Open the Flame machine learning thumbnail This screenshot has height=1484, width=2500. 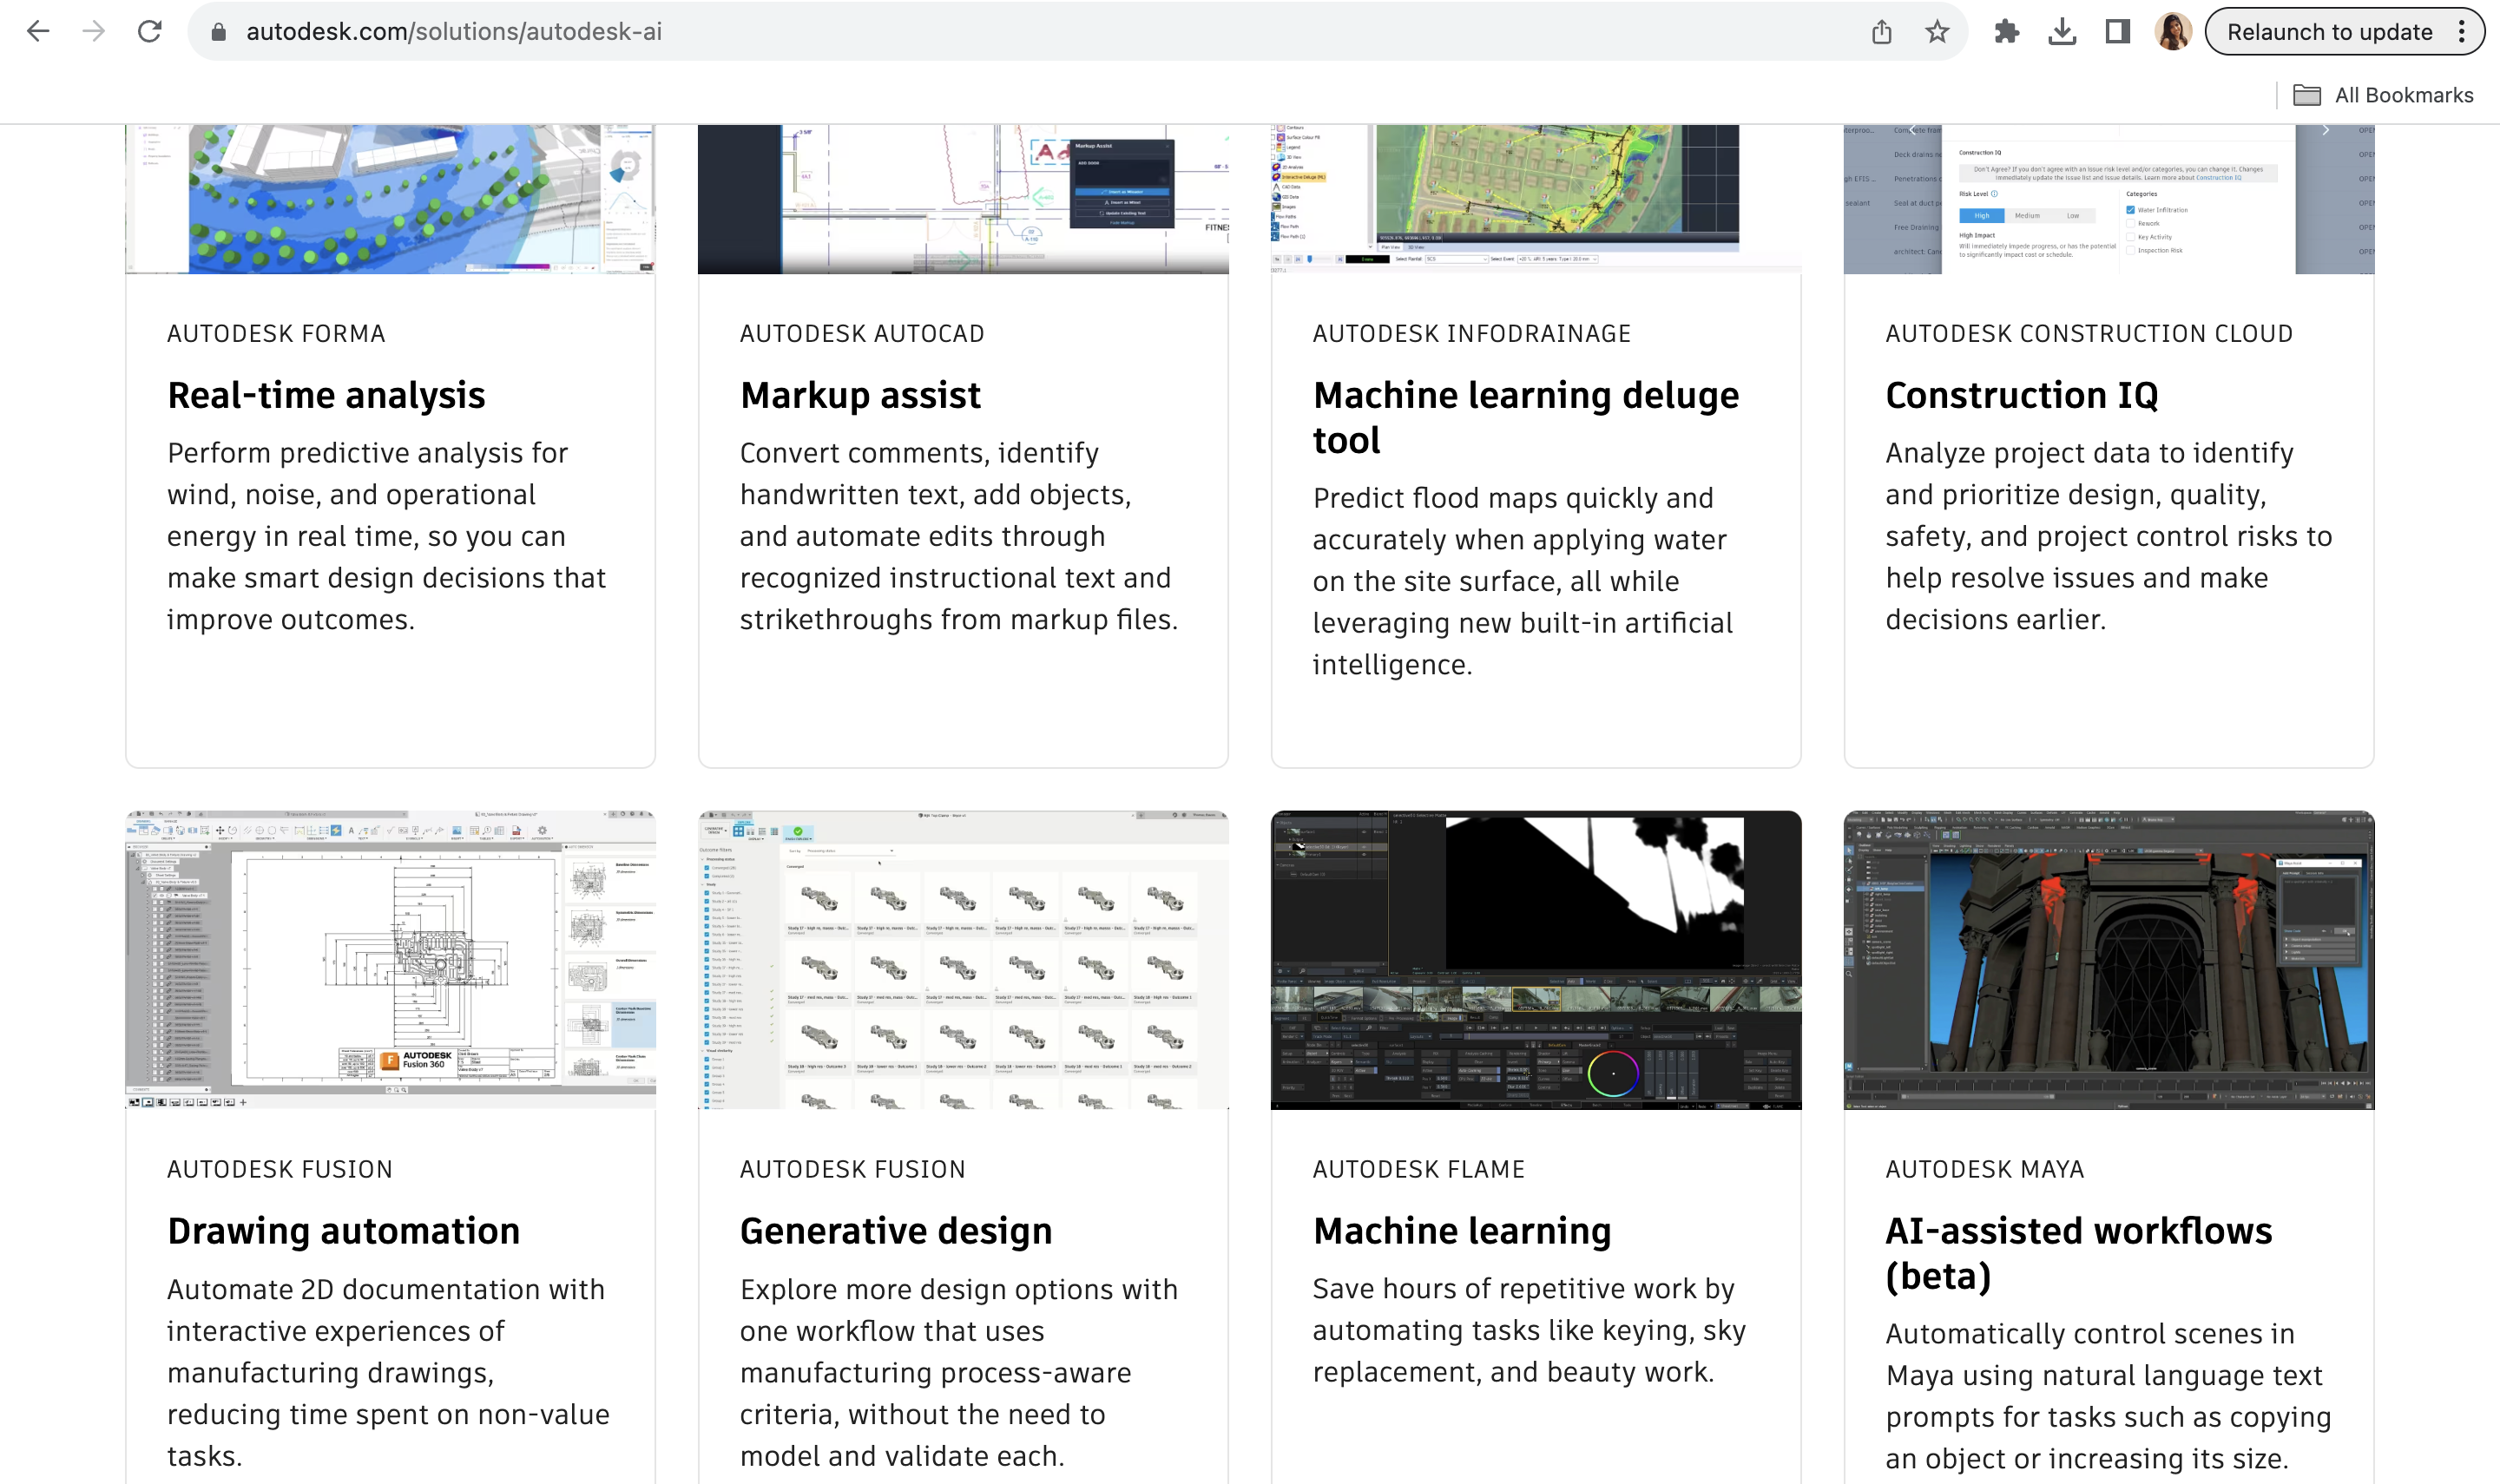pyautogui.click(x=1536, y=960)
